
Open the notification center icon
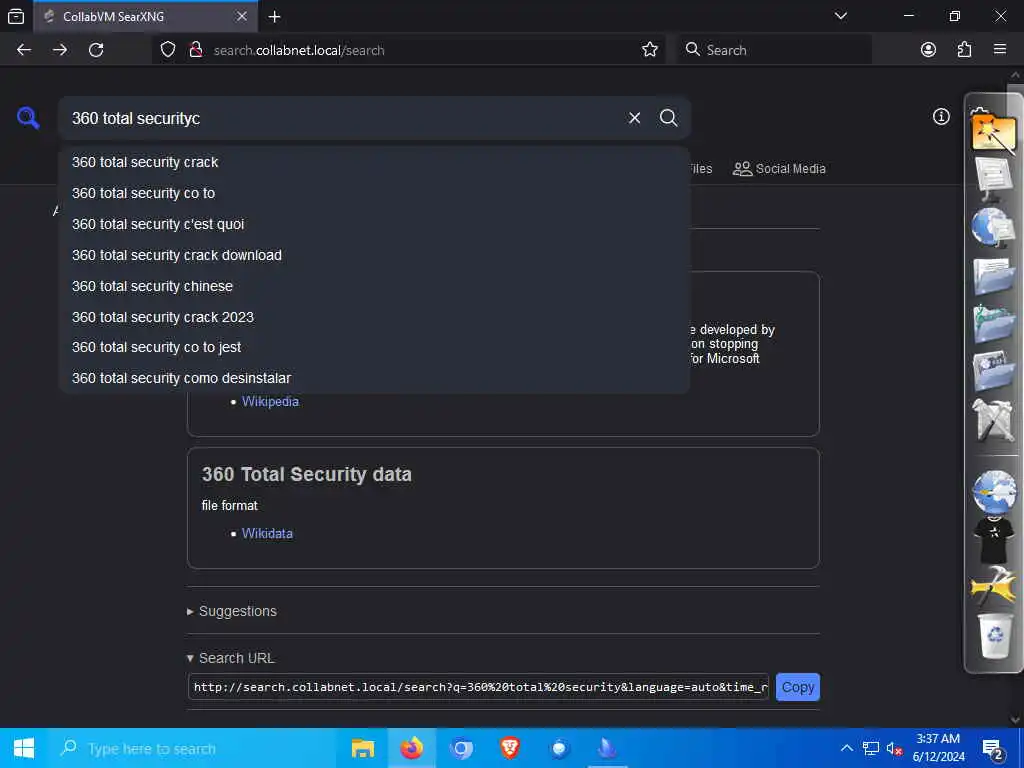[993, 748]
